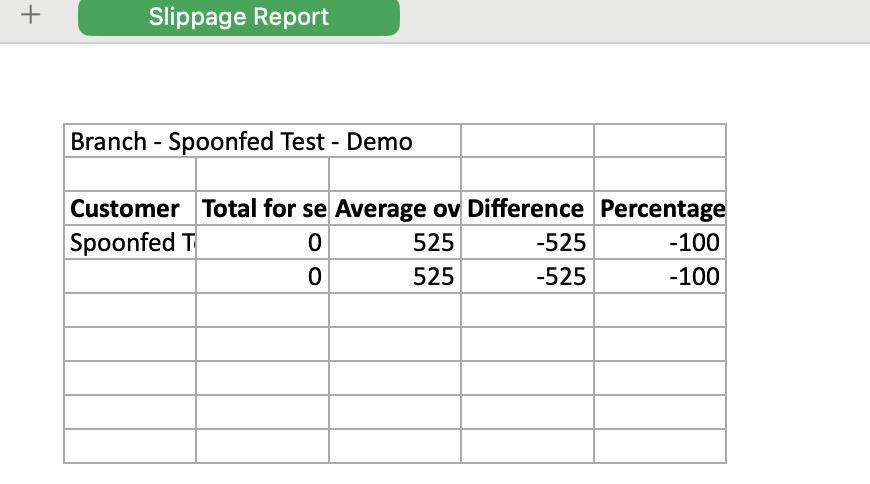
Task: Select first row difference value -525
Action: 527,243
